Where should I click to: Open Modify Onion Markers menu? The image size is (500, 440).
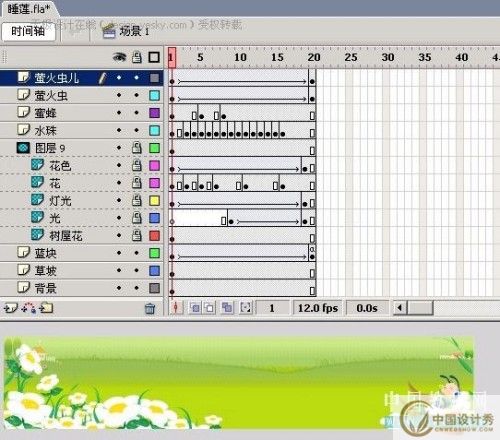[x=246, y=308]
